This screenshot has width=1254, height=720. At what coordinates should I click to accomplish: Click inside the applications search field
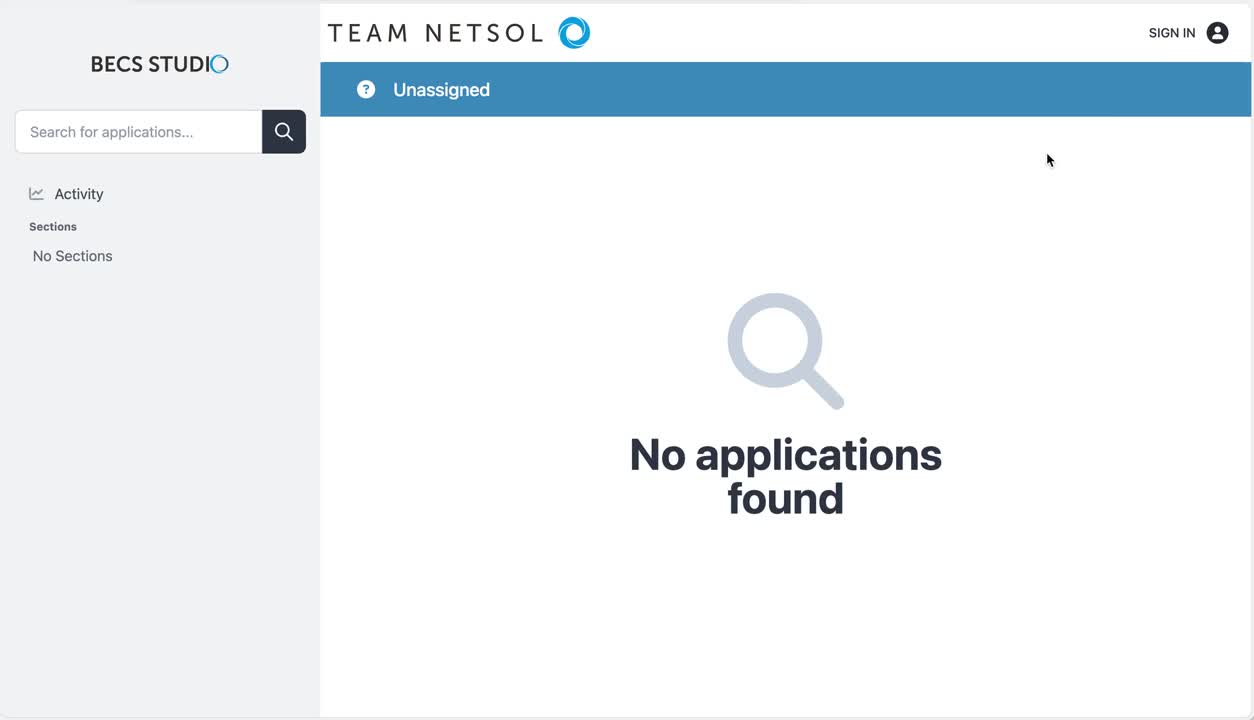pyautogui.click(x=137, y=131)
